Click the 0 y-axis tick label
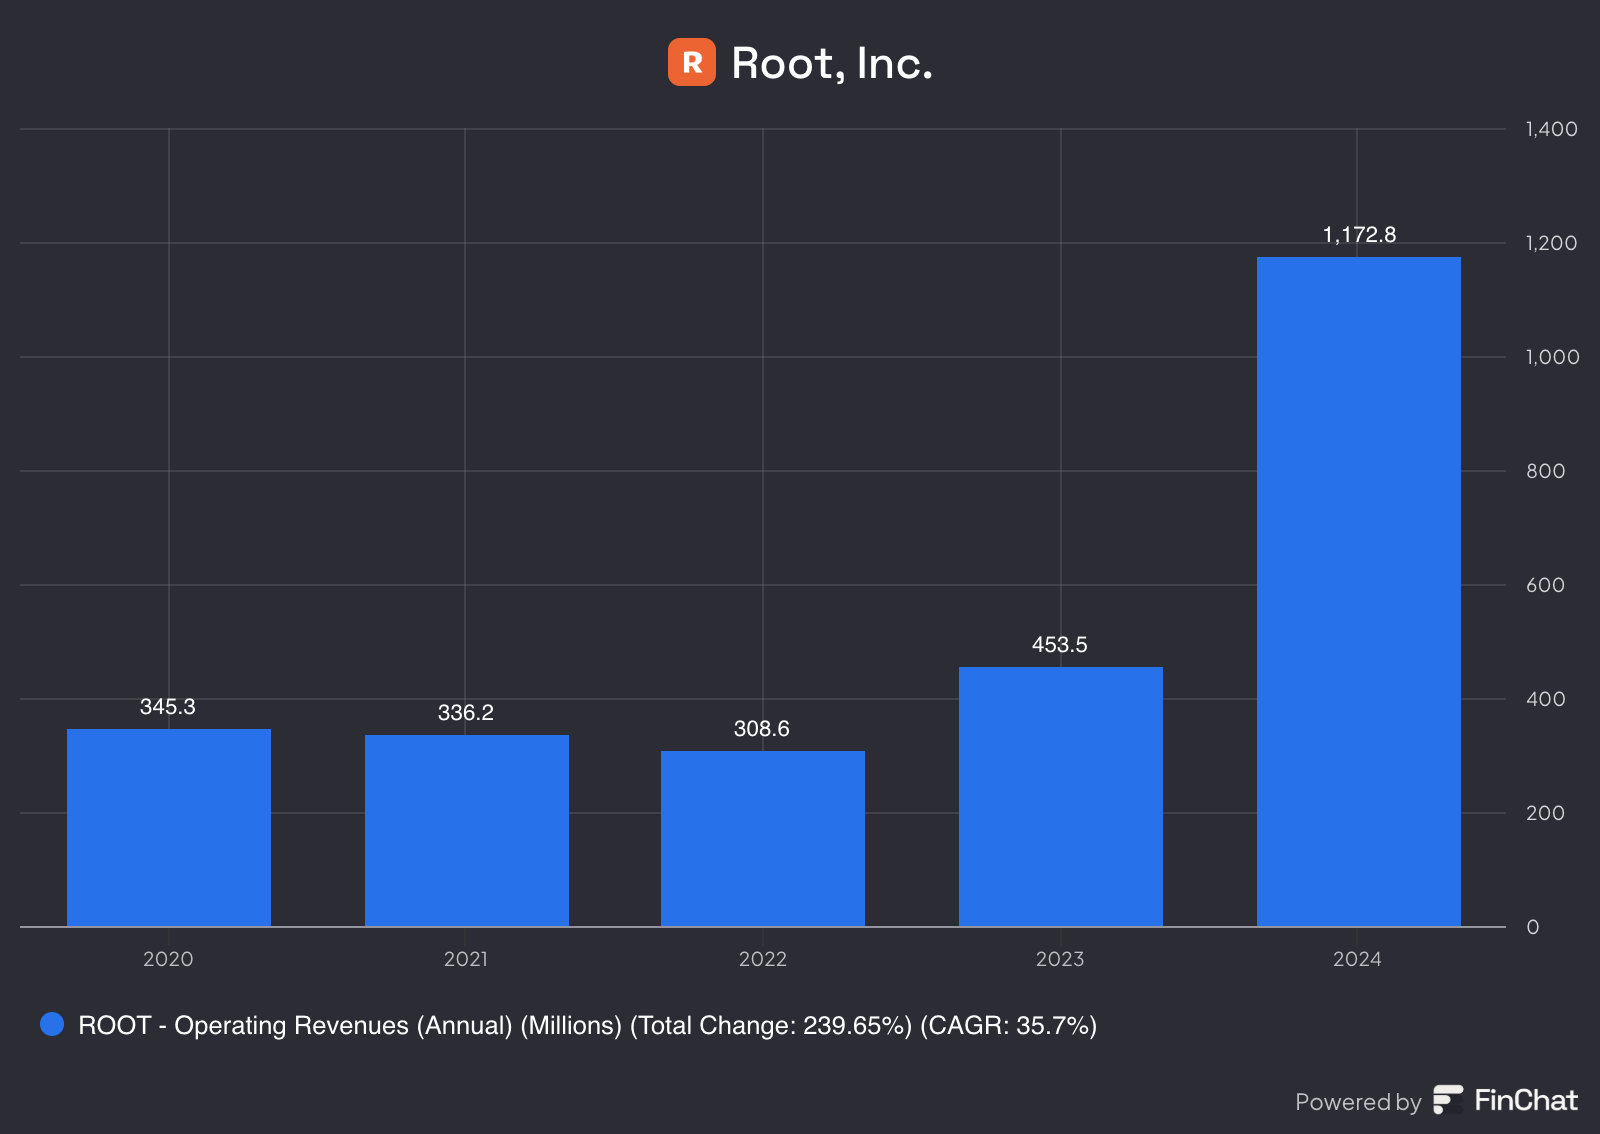1600x1134 pixels. 1533,927
